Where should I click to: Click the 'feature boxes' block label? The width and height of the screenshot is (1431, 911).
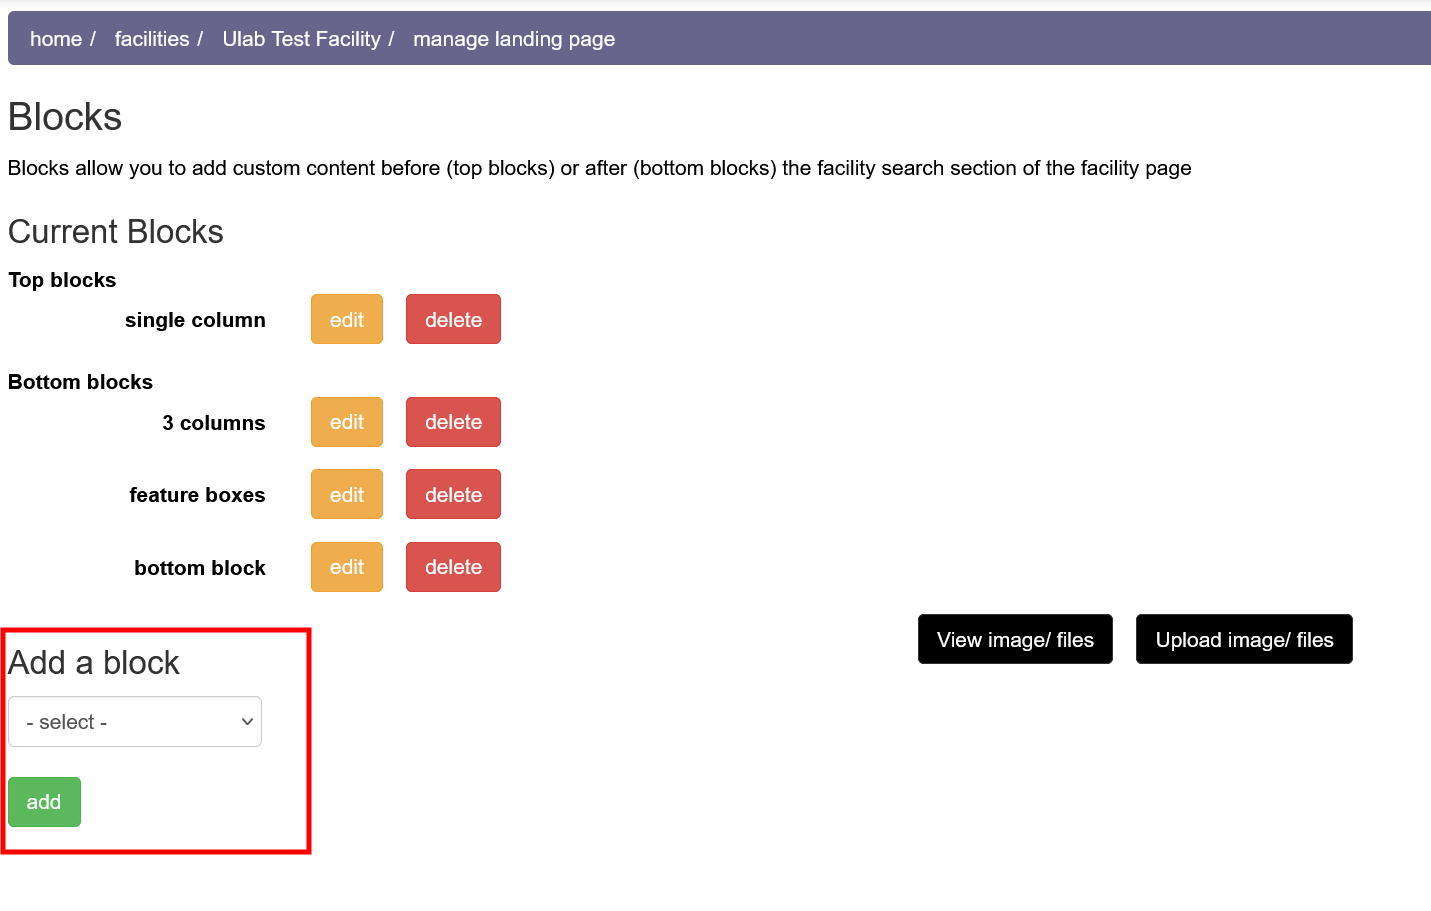tap(197, 495)
